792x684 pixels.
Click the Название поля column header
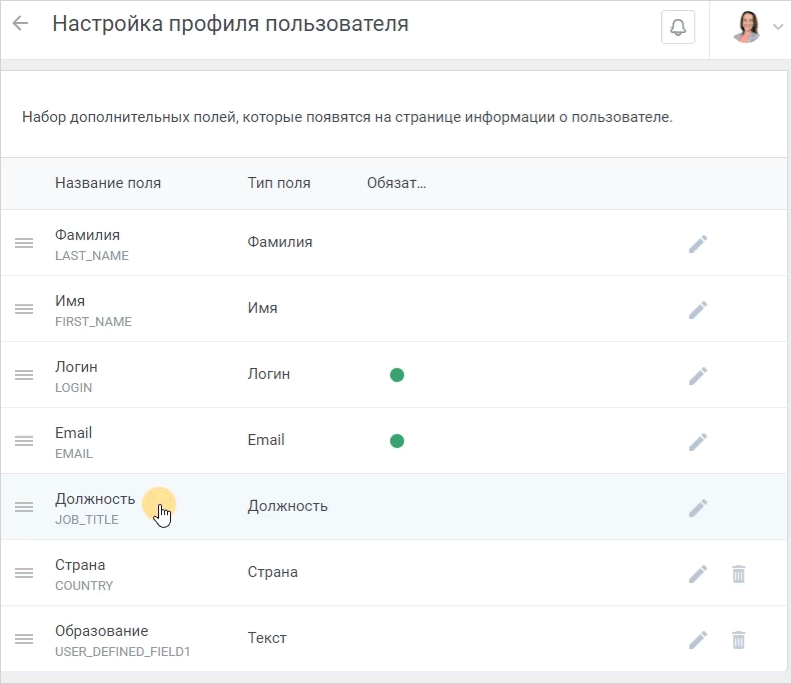click(x=108, y=183)
